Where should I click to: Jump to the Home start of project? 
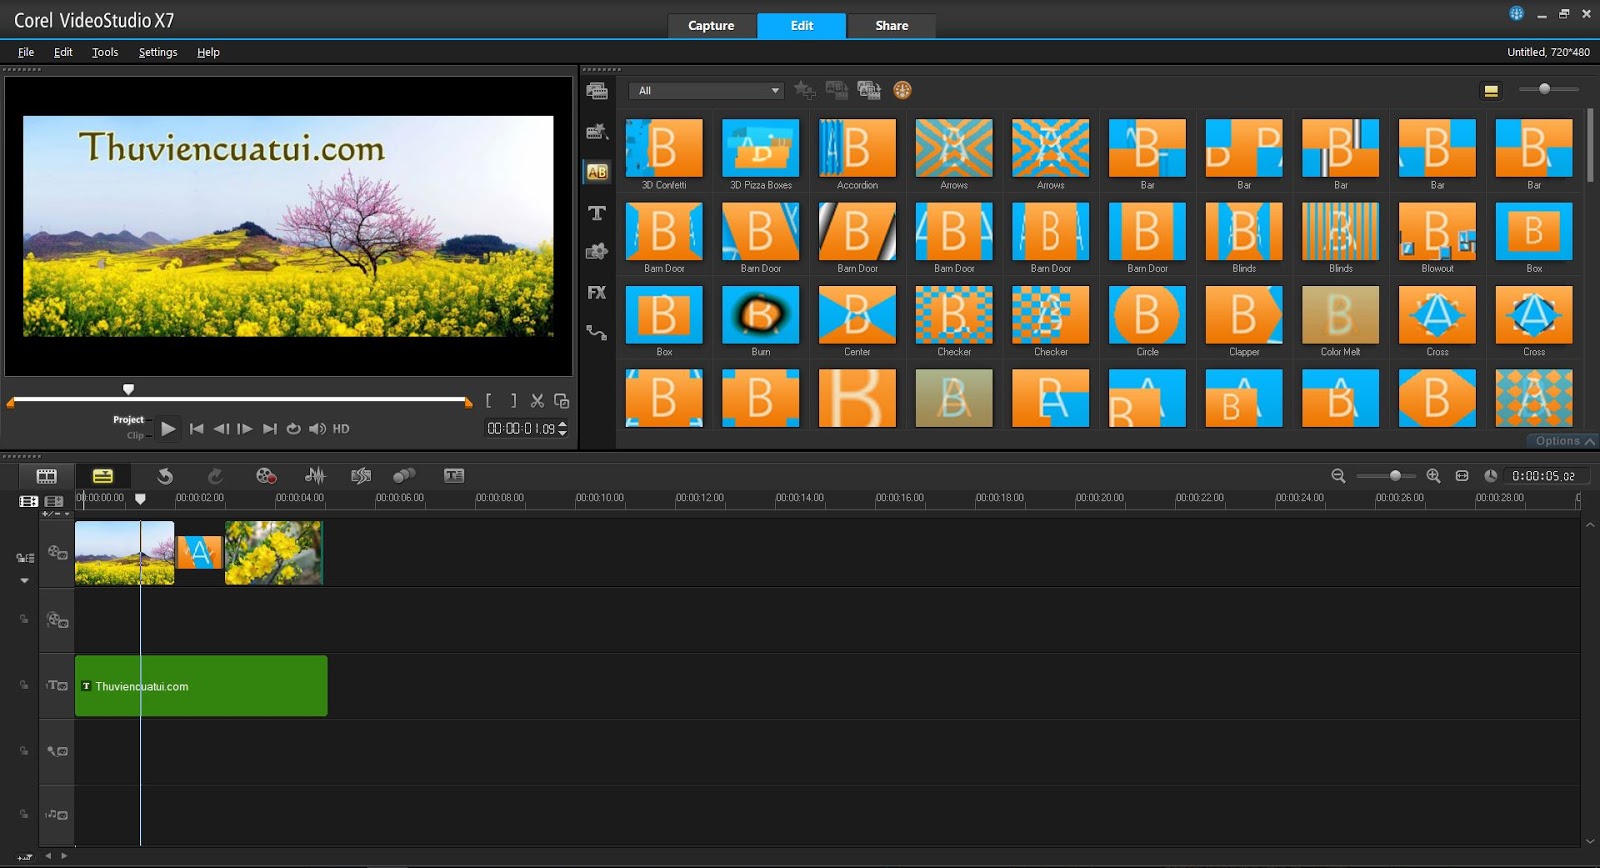point(197,429)
